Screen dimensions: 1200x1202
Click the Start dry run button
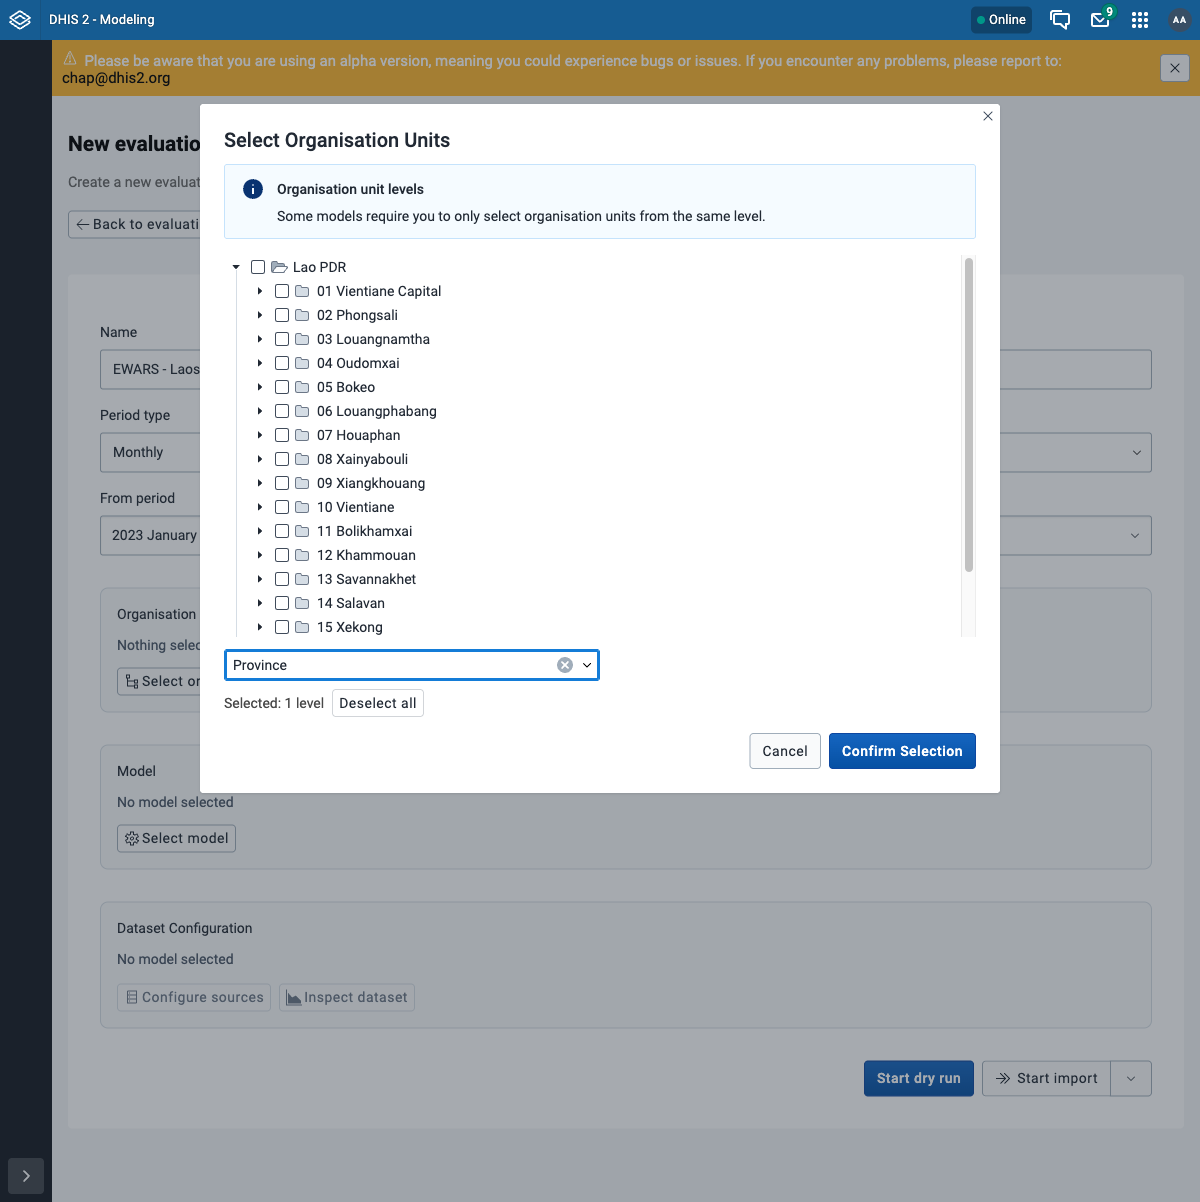(919, 1078)
